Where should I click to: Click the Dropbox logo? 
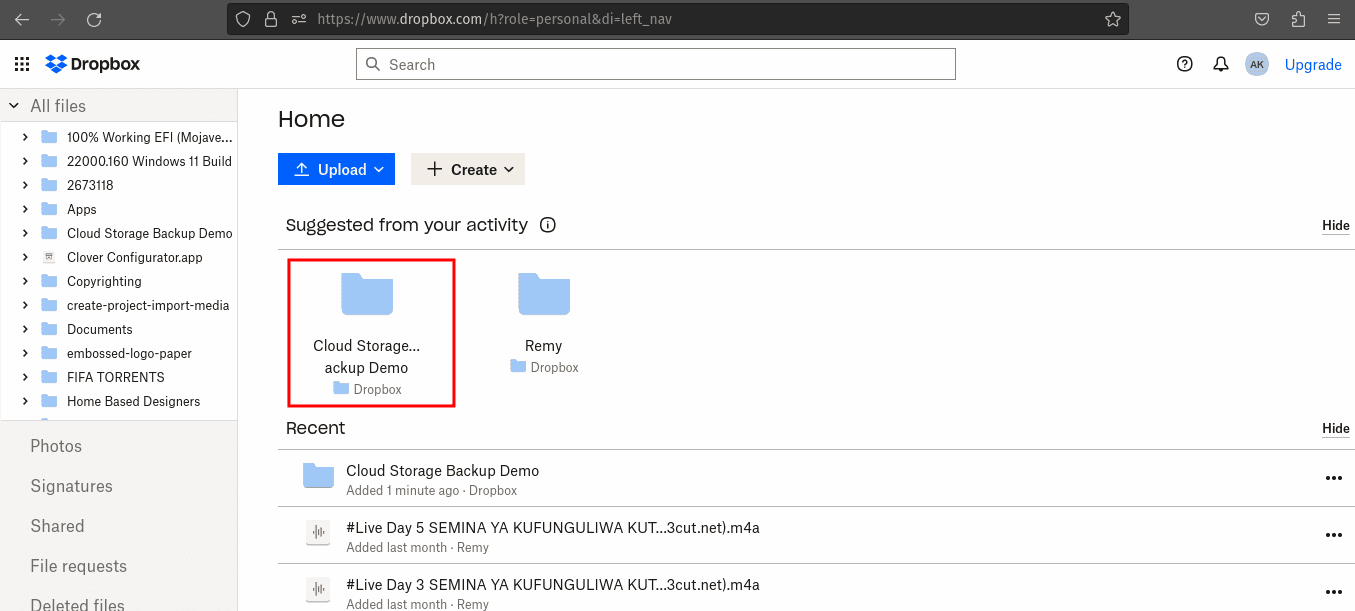[93, 64]
